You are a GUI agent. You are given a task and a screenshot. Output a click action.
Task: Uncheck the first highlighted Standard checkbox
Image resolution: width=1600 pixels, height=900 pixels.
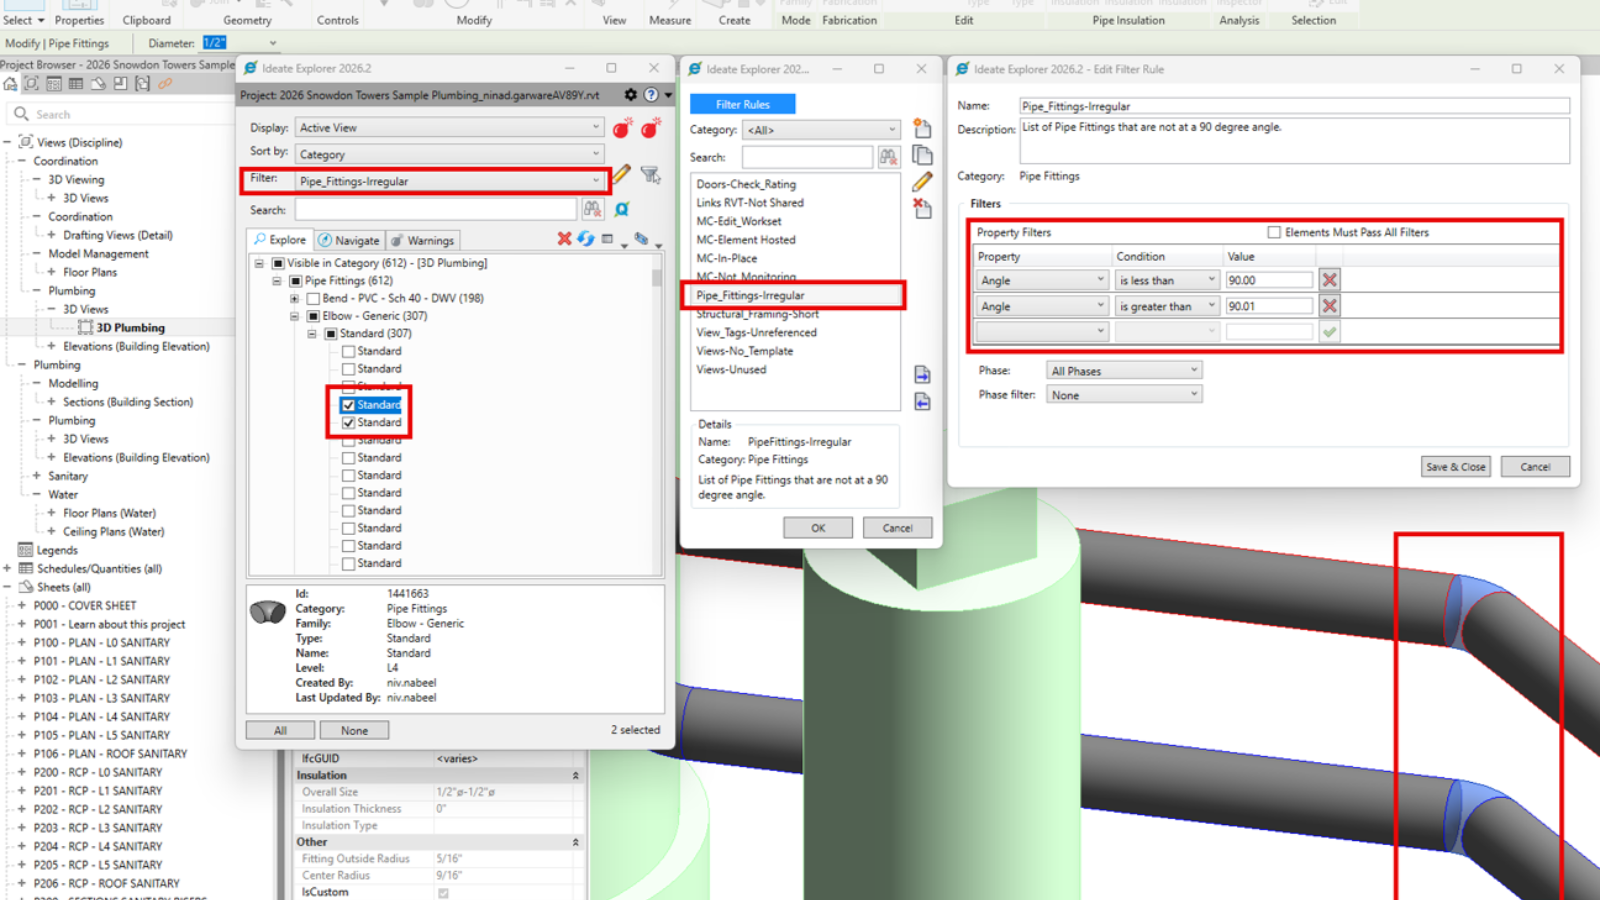pyautogui.click(x=347, y=404)
